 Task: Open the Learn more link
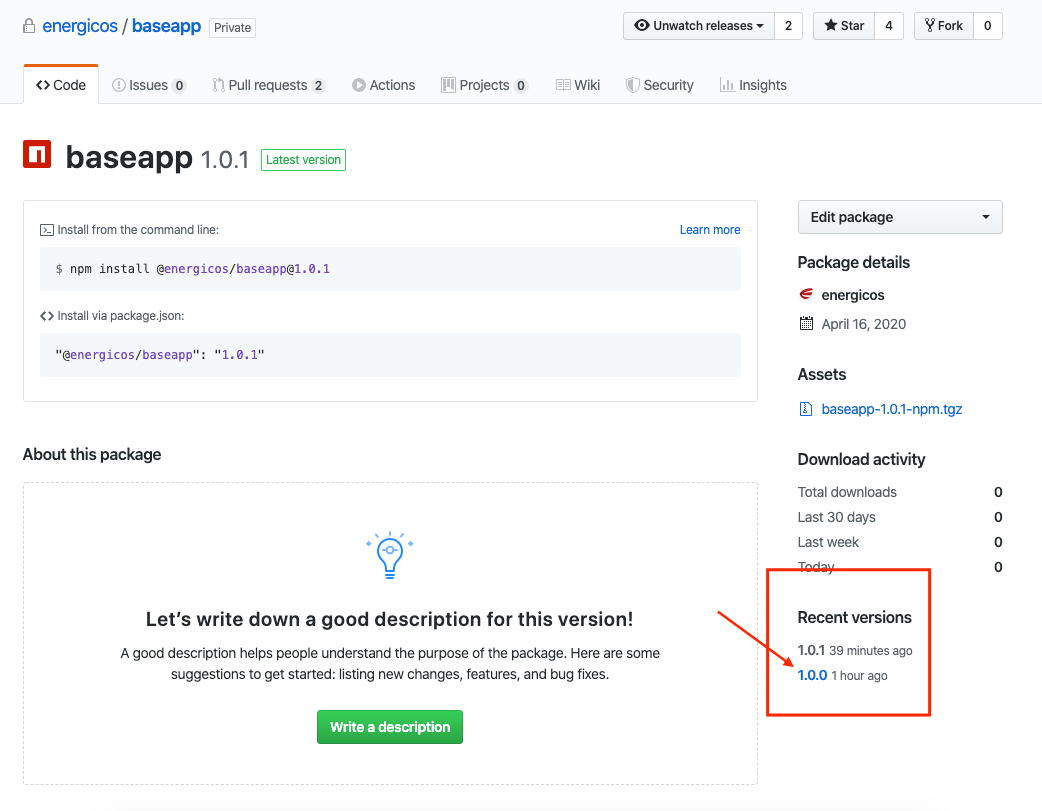click(x=710, y=229)
